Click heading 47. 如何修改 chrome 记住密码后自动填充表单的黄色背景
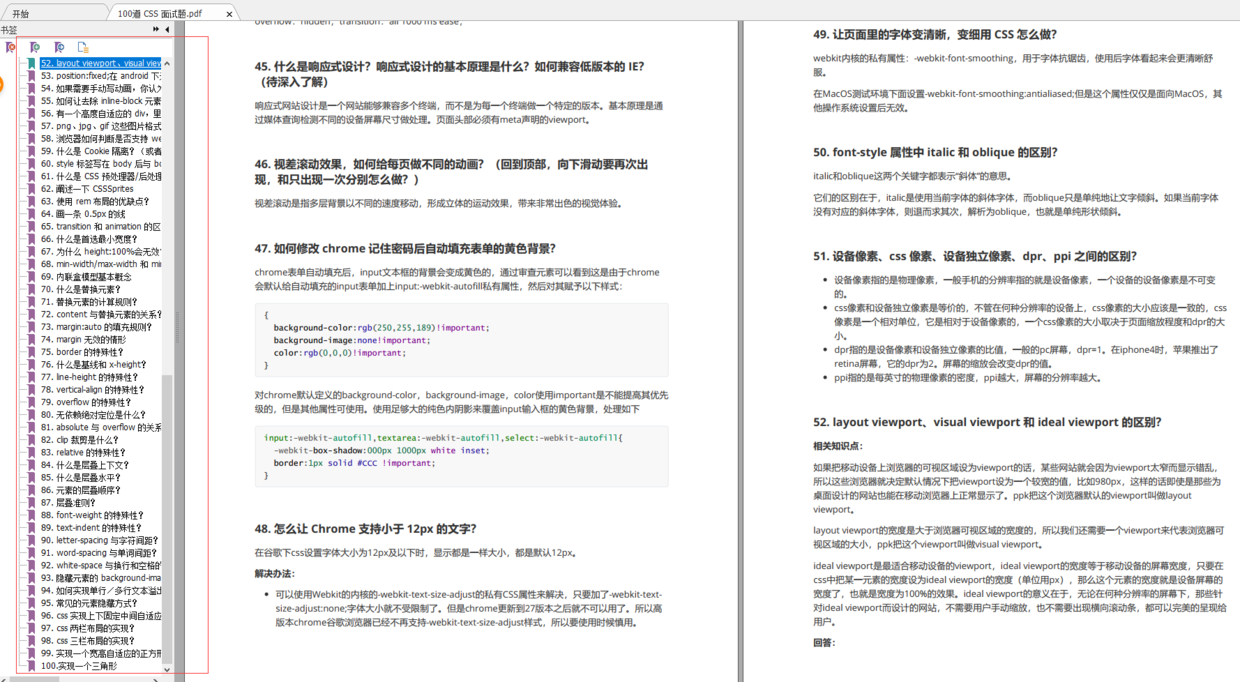The height and width of the screenshot is (682, 1240). coord(405,249)
